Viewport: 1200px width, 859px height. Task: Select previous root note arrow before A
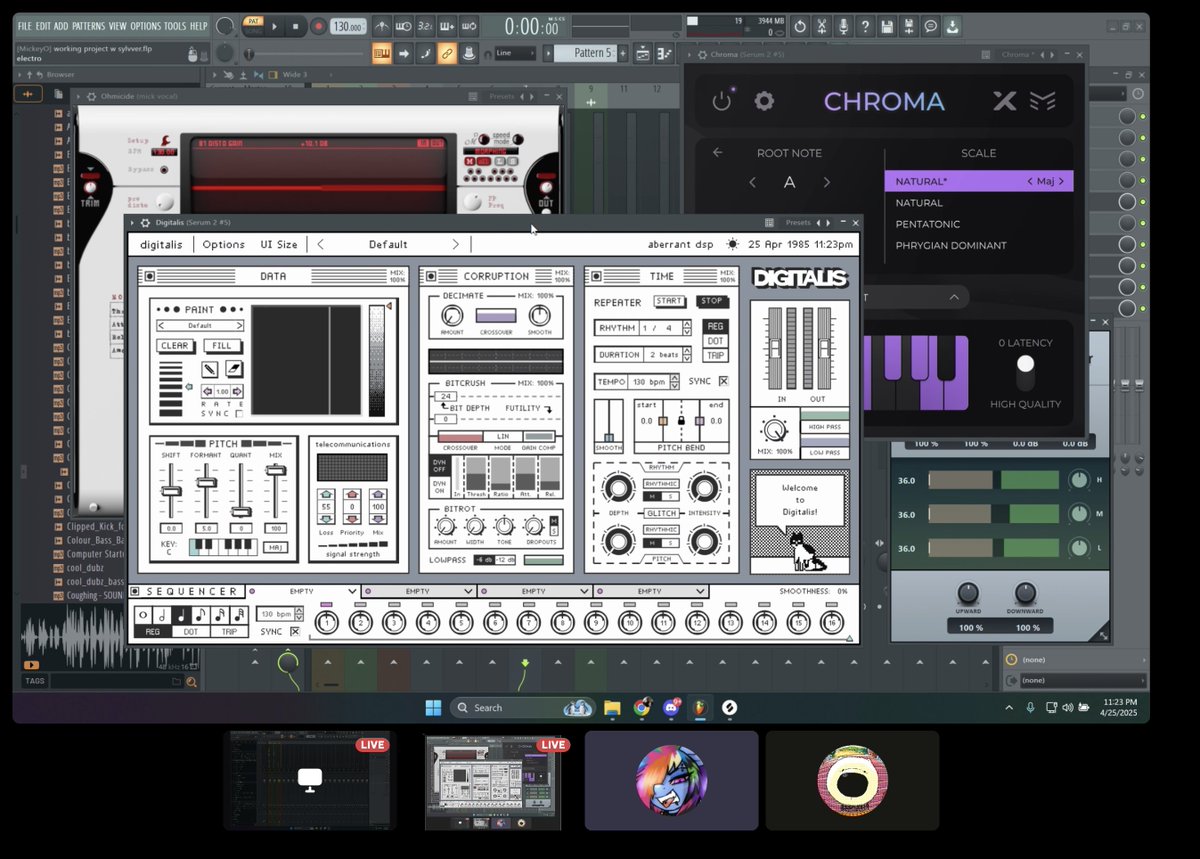[753, 182]
